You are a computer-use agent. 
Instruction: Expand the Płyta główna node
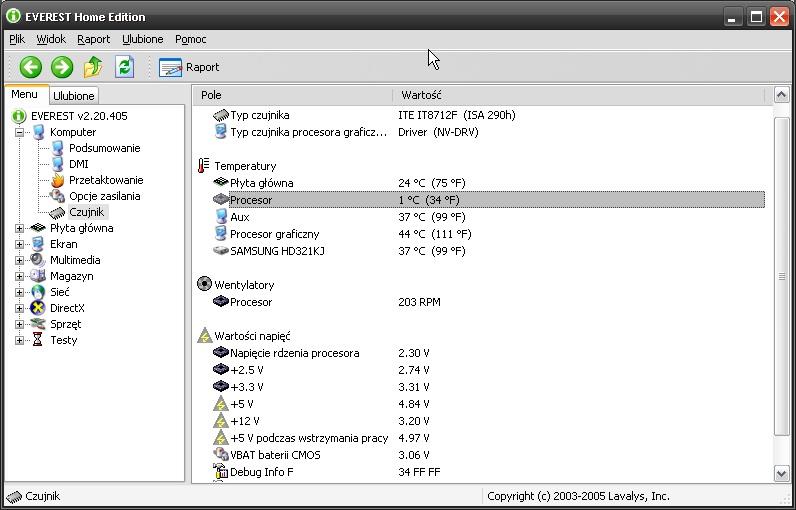[x=19, y=228]
